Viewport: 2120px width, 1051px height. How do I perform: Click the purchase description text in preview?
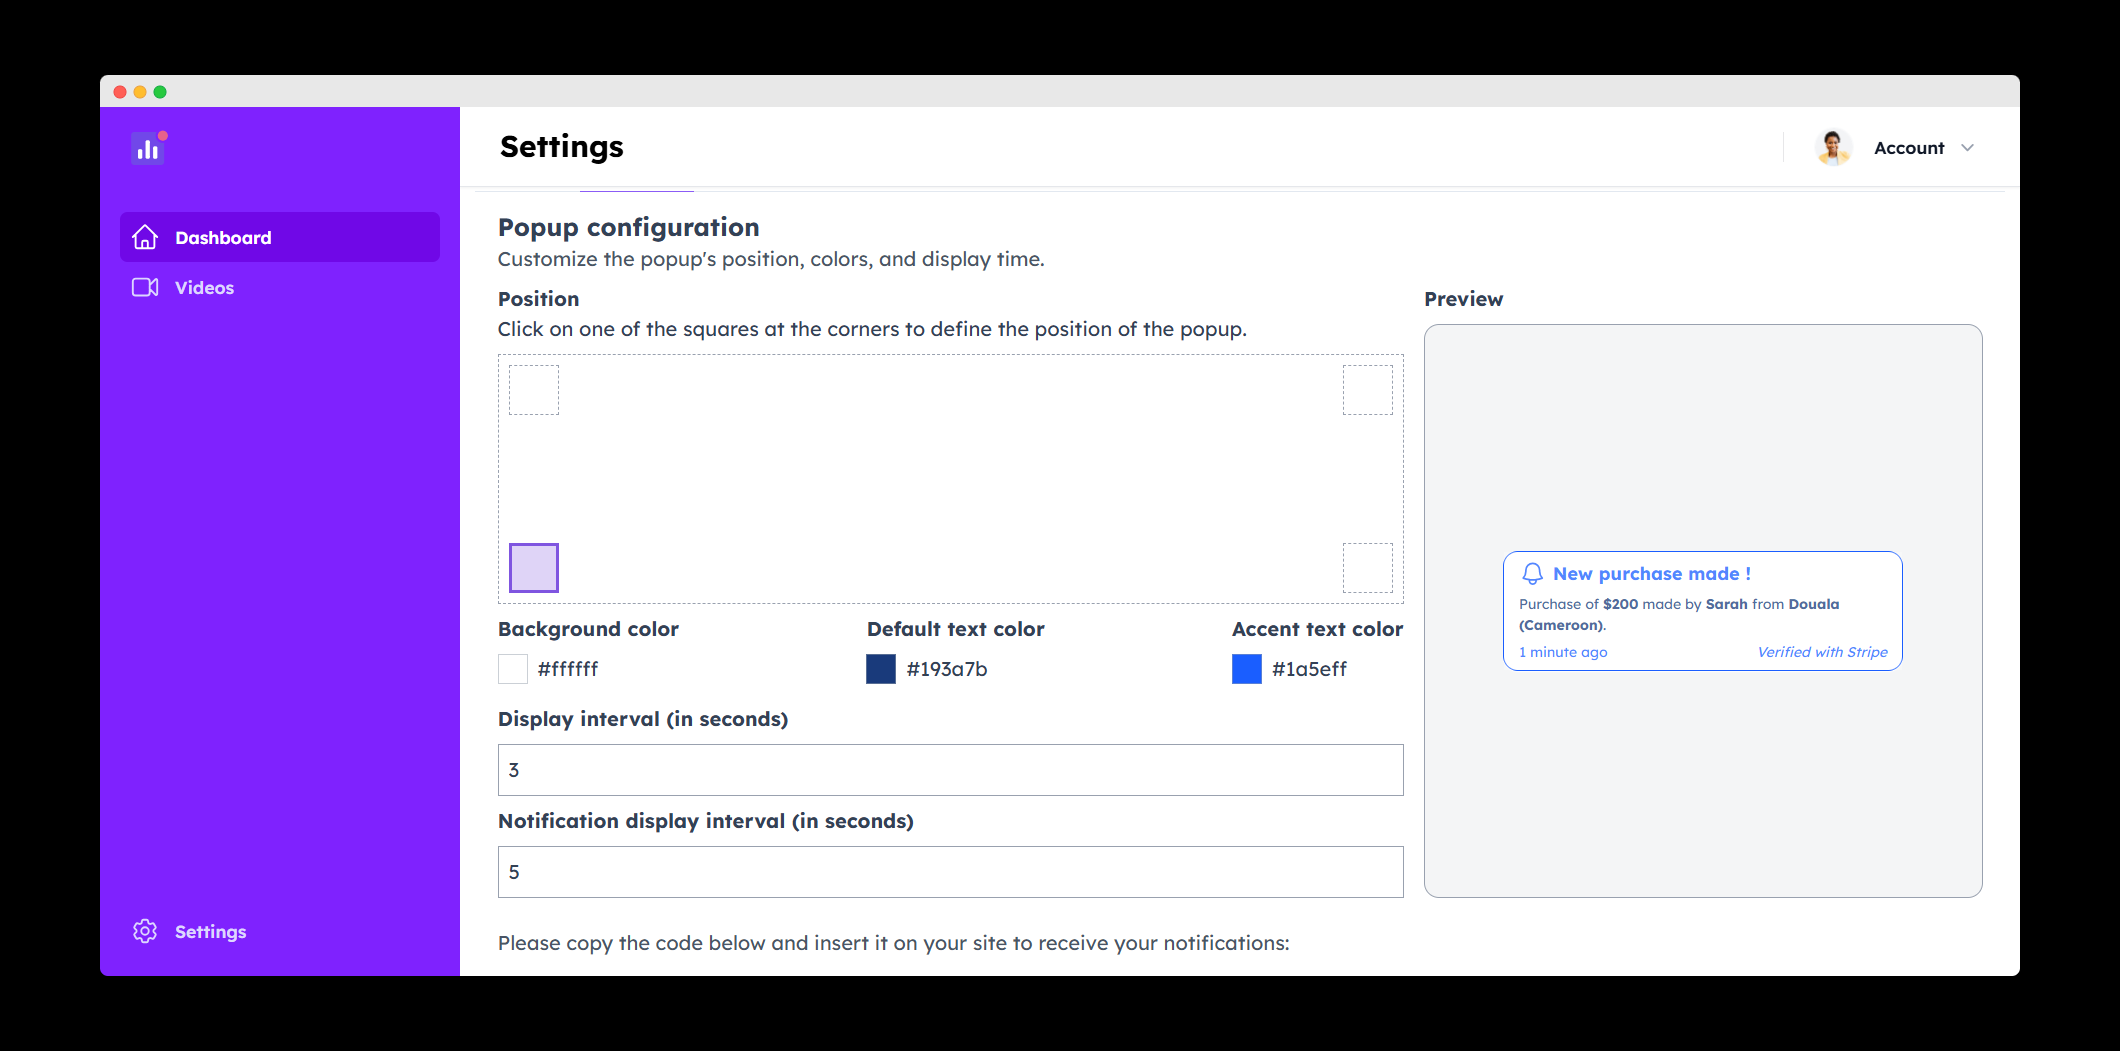pos(1679,614)
